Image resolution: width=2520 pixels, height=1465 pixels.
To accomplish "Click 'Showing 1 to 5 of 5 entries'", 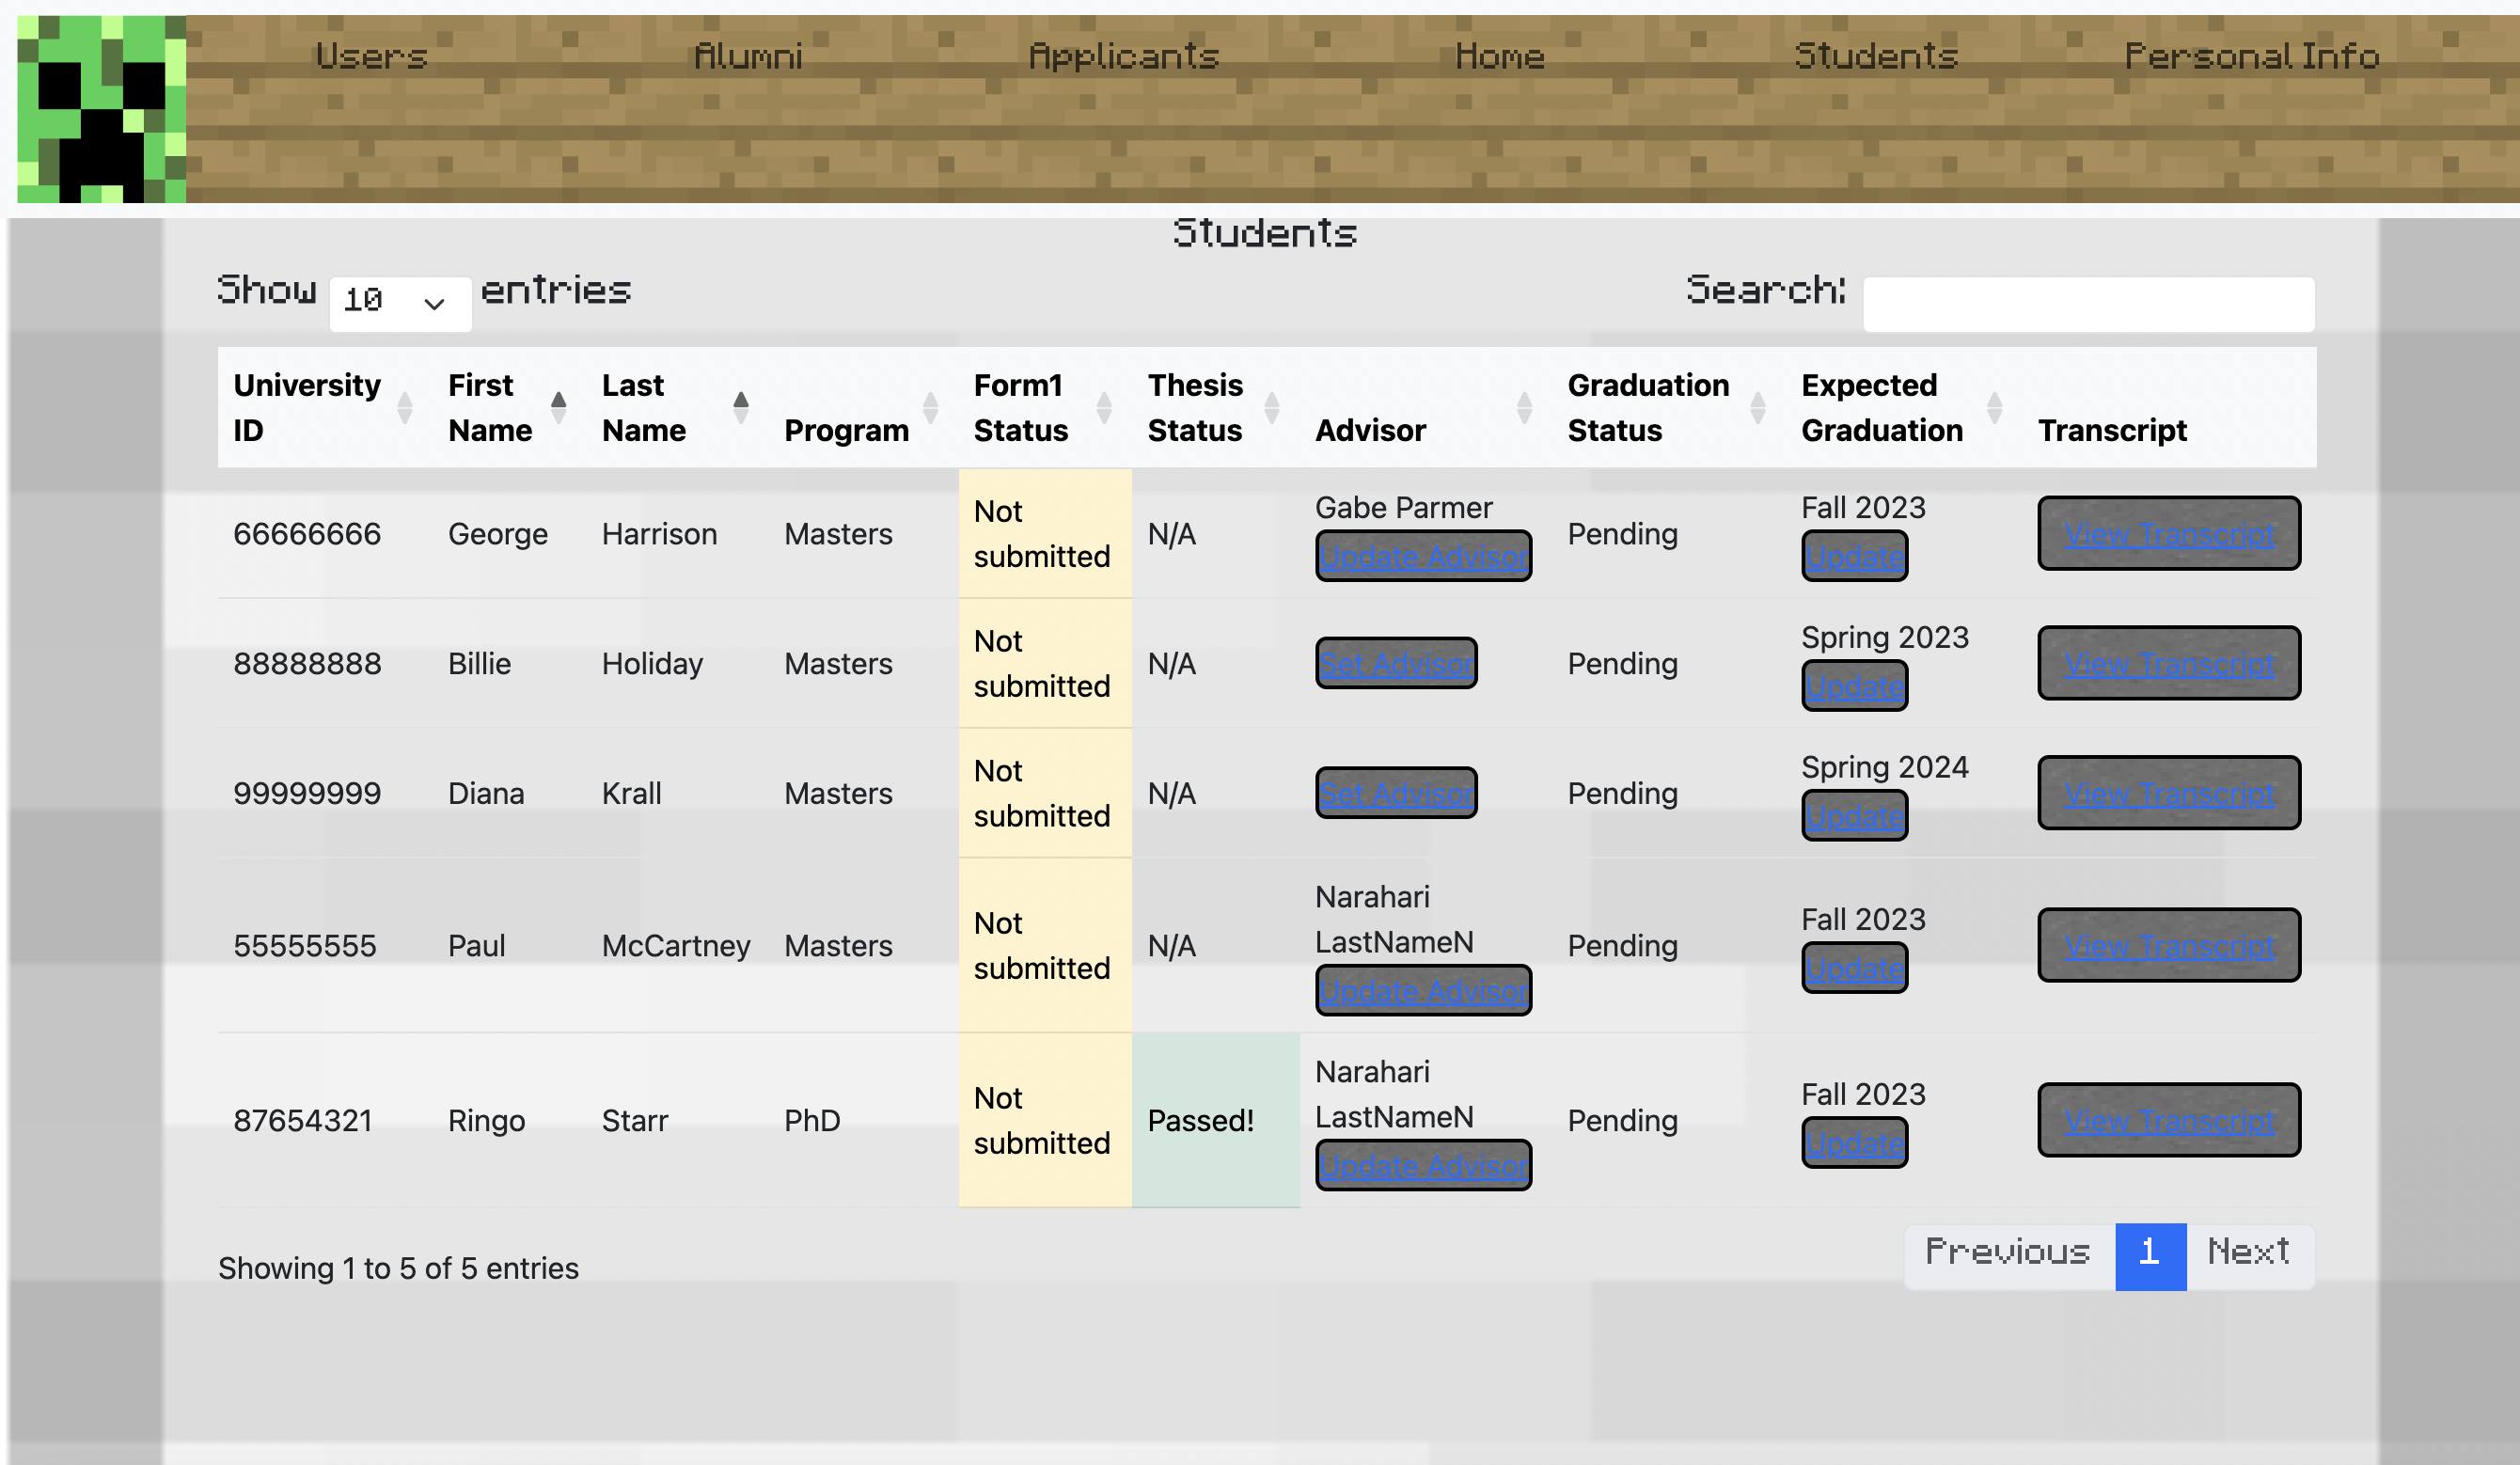I will point(398,1268).
